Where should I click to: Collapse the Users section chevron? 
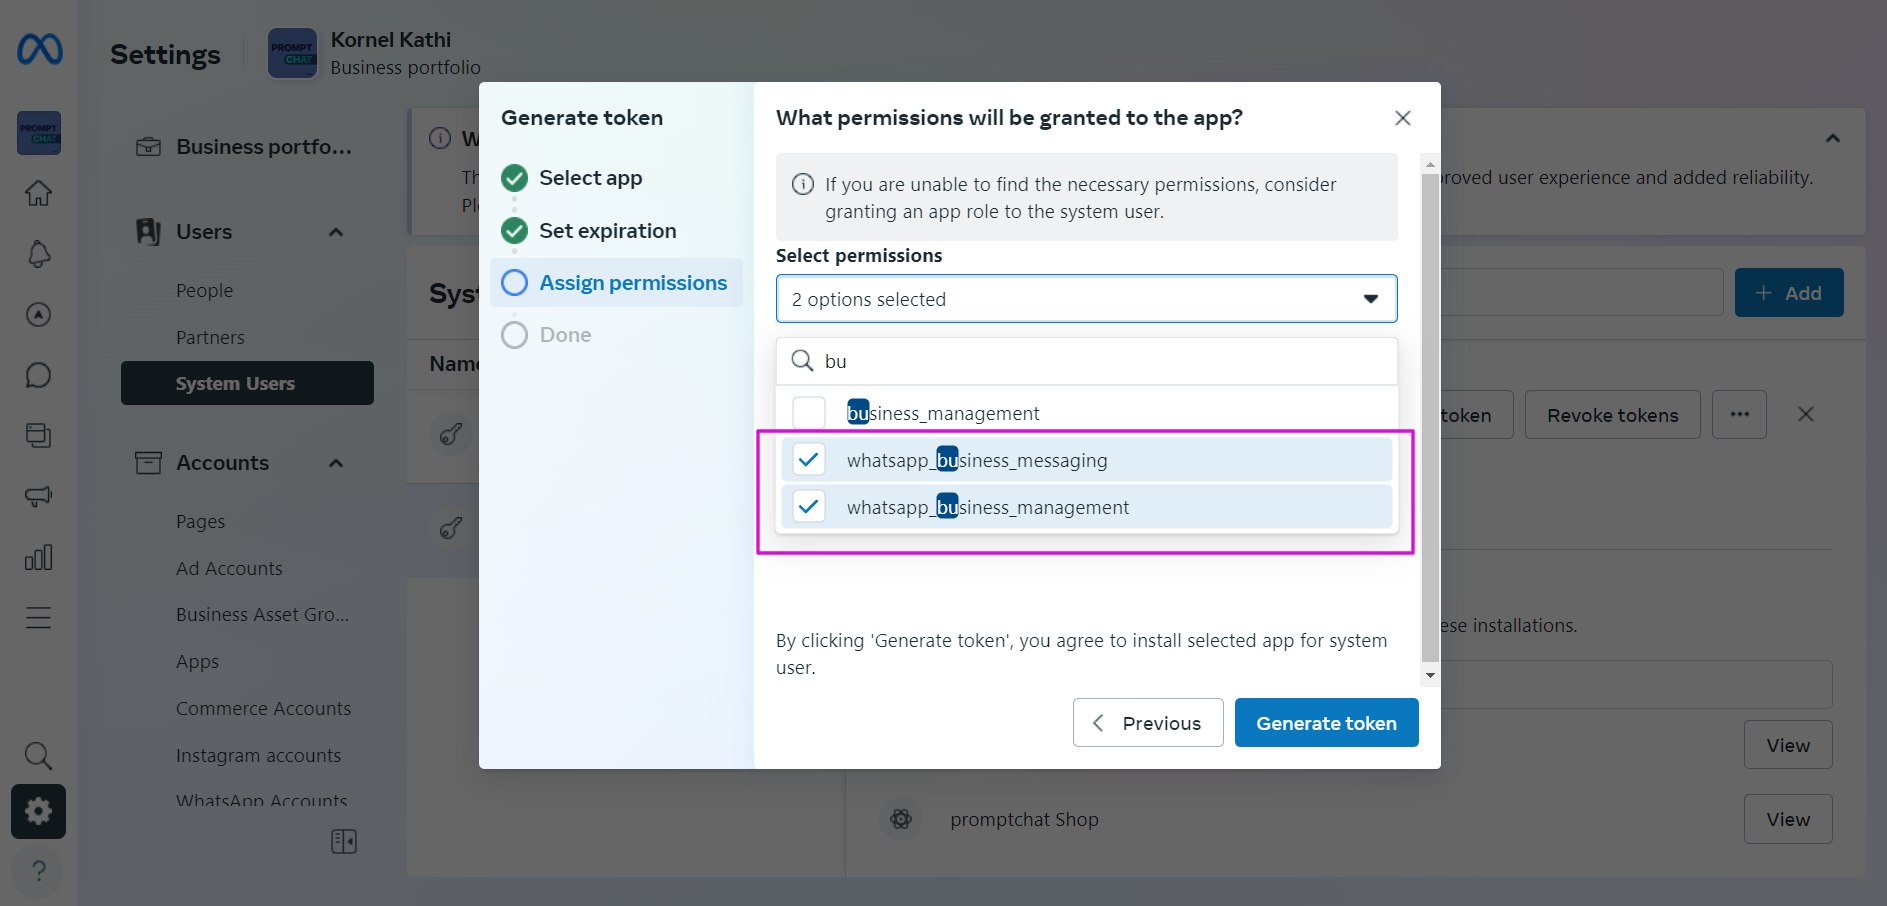336,232
